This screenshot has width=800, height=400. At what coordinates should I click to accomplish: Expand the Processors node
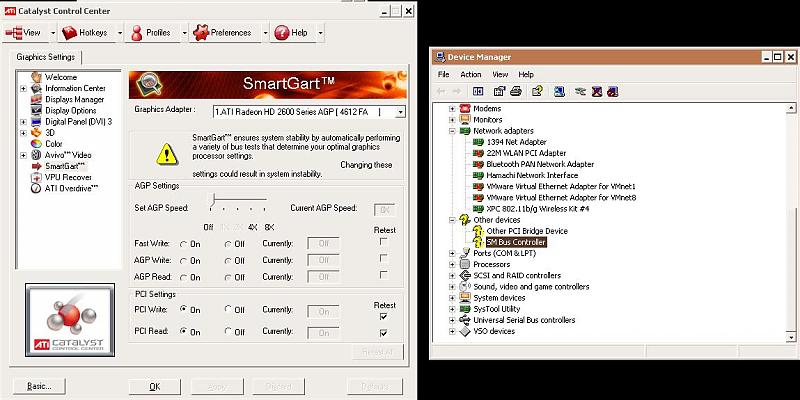click(x=452, y=264)
